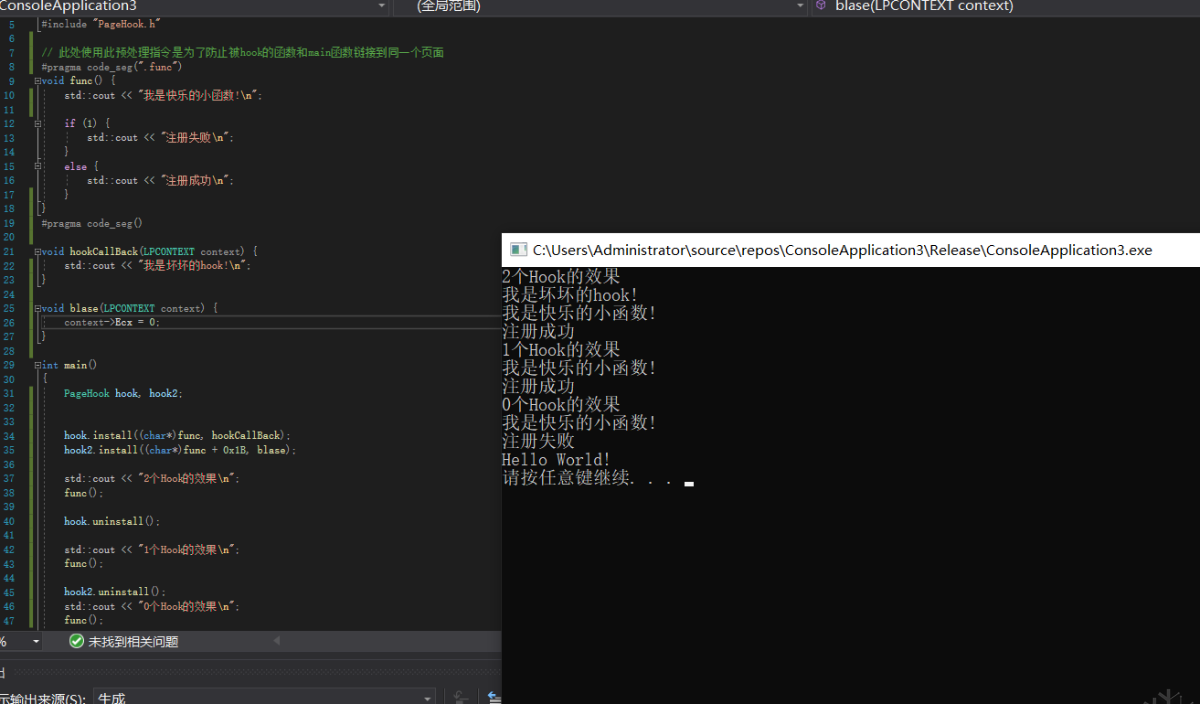Viewport: 1200px width, 704px height.
Task: Click '注册失败' in the console output
Action: (538, 441)
